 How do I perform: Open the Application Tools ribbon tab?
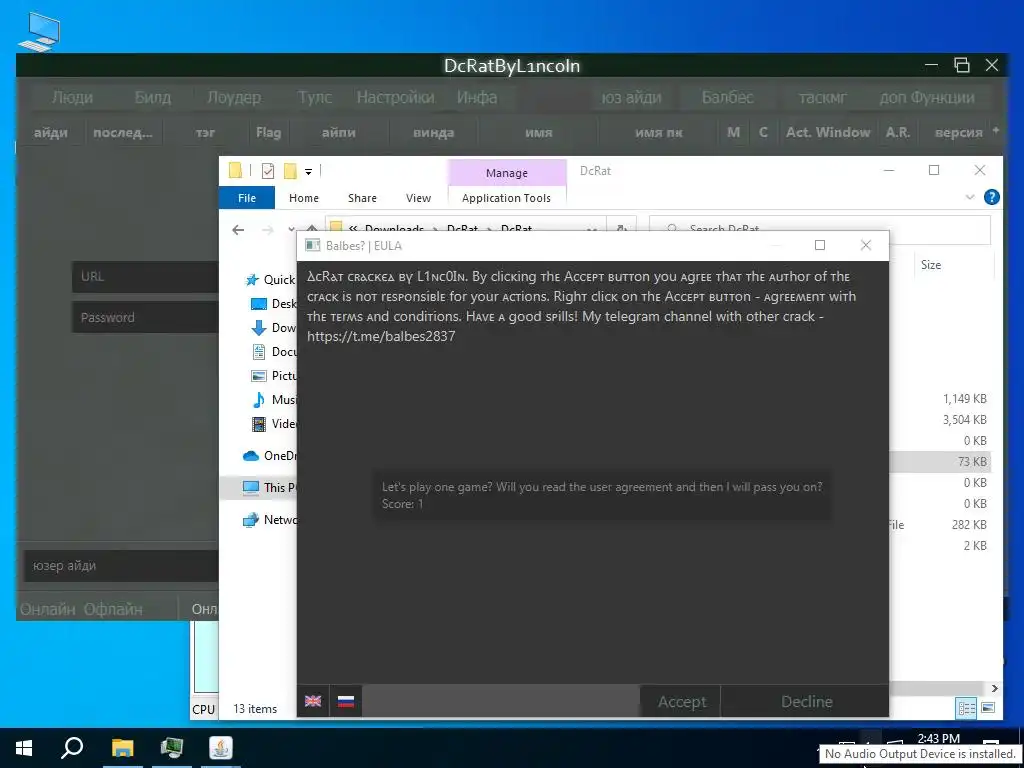click(x=506, y=198)
